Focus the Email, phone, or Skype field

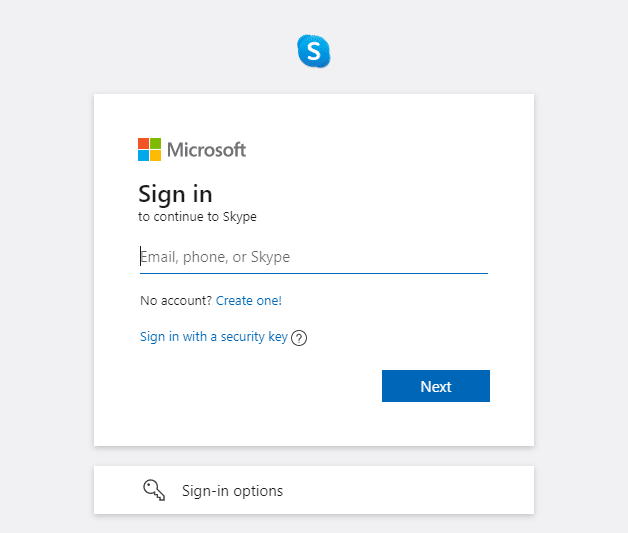point(313,257)
